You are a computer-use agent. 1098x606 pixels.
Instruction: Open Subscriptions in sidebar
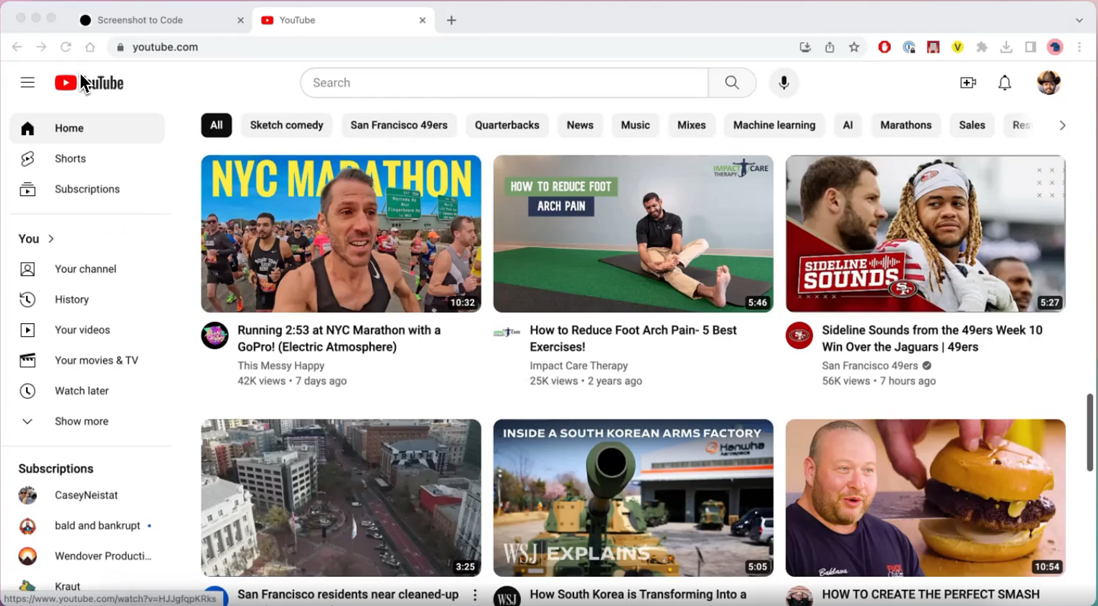87,189
